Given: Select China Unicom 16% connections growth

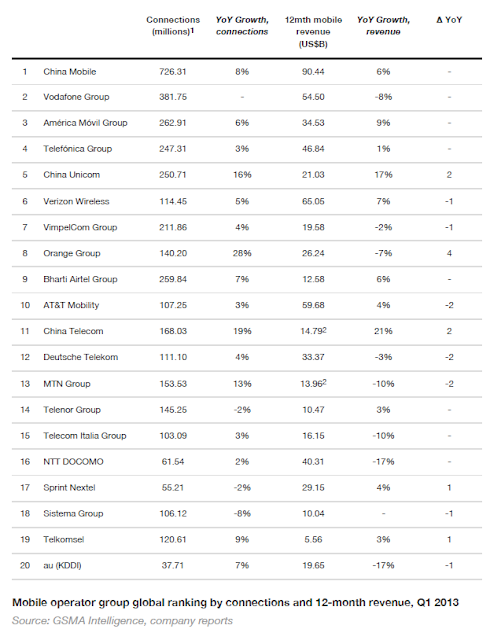Looking at the screenshot, I should (242, 175).
